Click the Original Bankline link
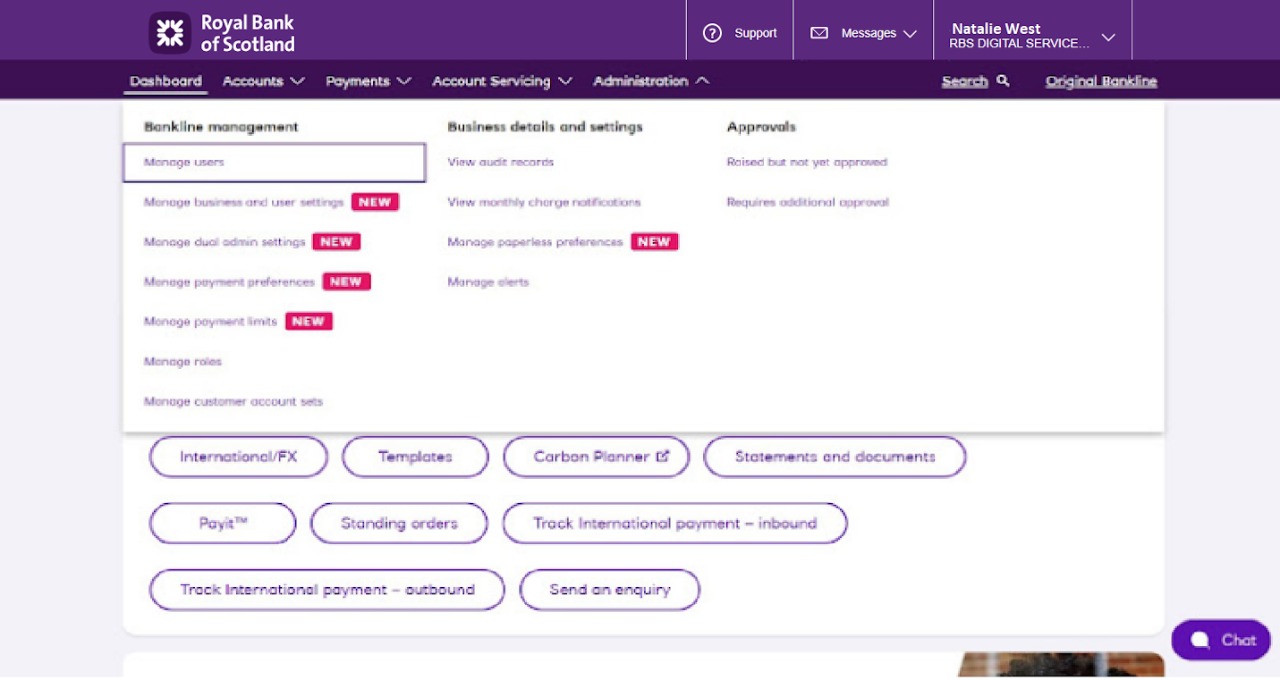 tap(1100, 81)
